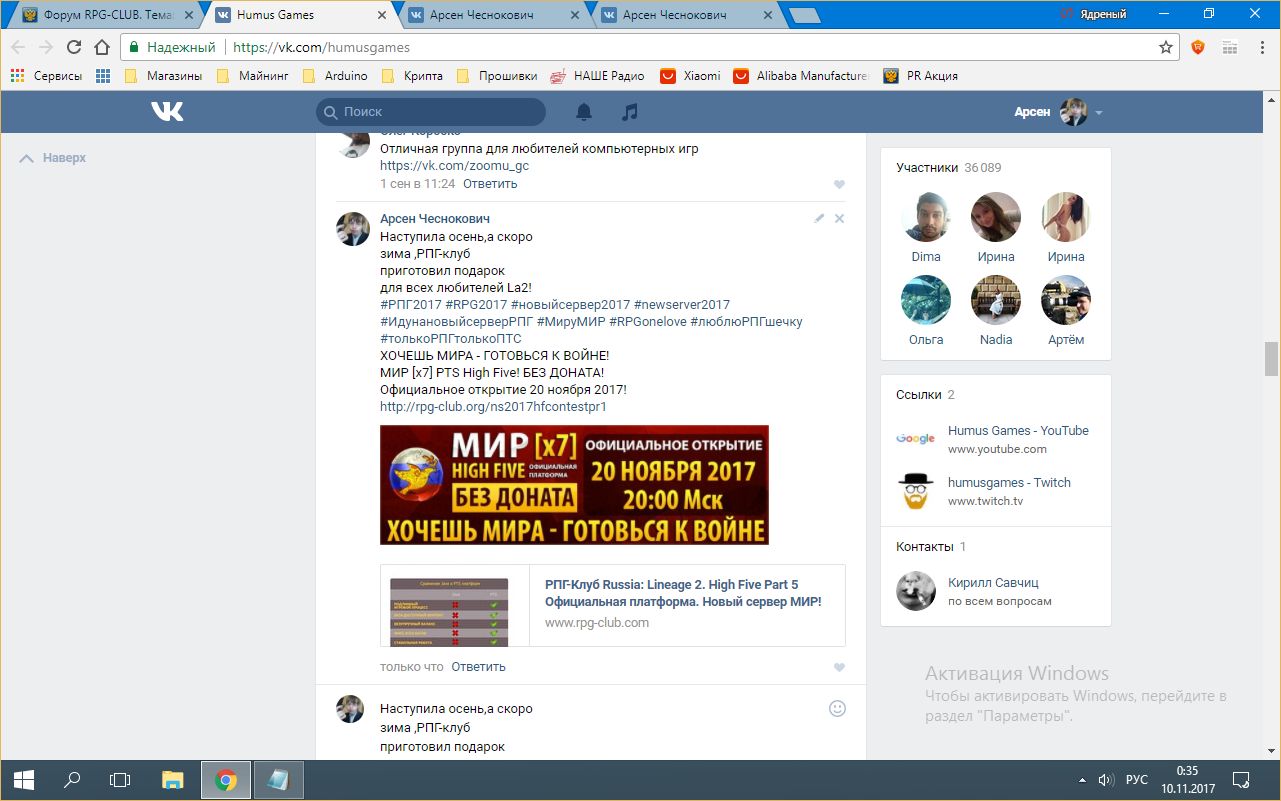Screen dimensions: 1281x801
Task: Open a new browser tab
Action: [x=805, y=15]
